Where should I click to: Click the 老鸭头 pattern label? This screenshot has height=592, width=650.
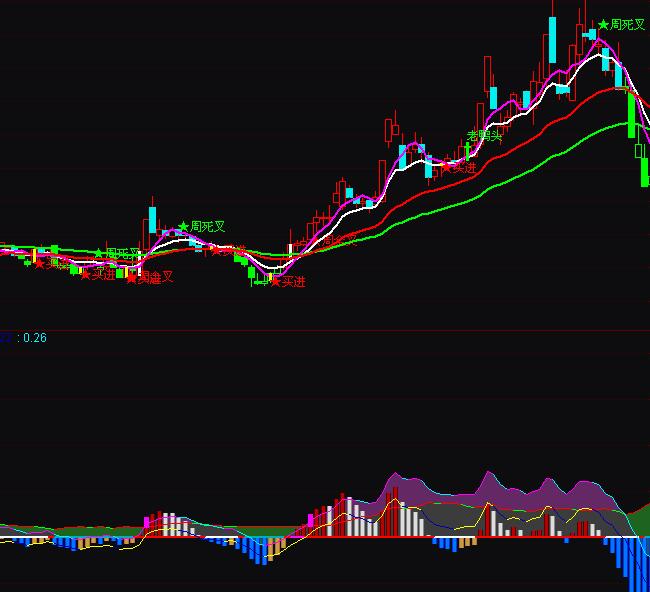pos(484,136)
